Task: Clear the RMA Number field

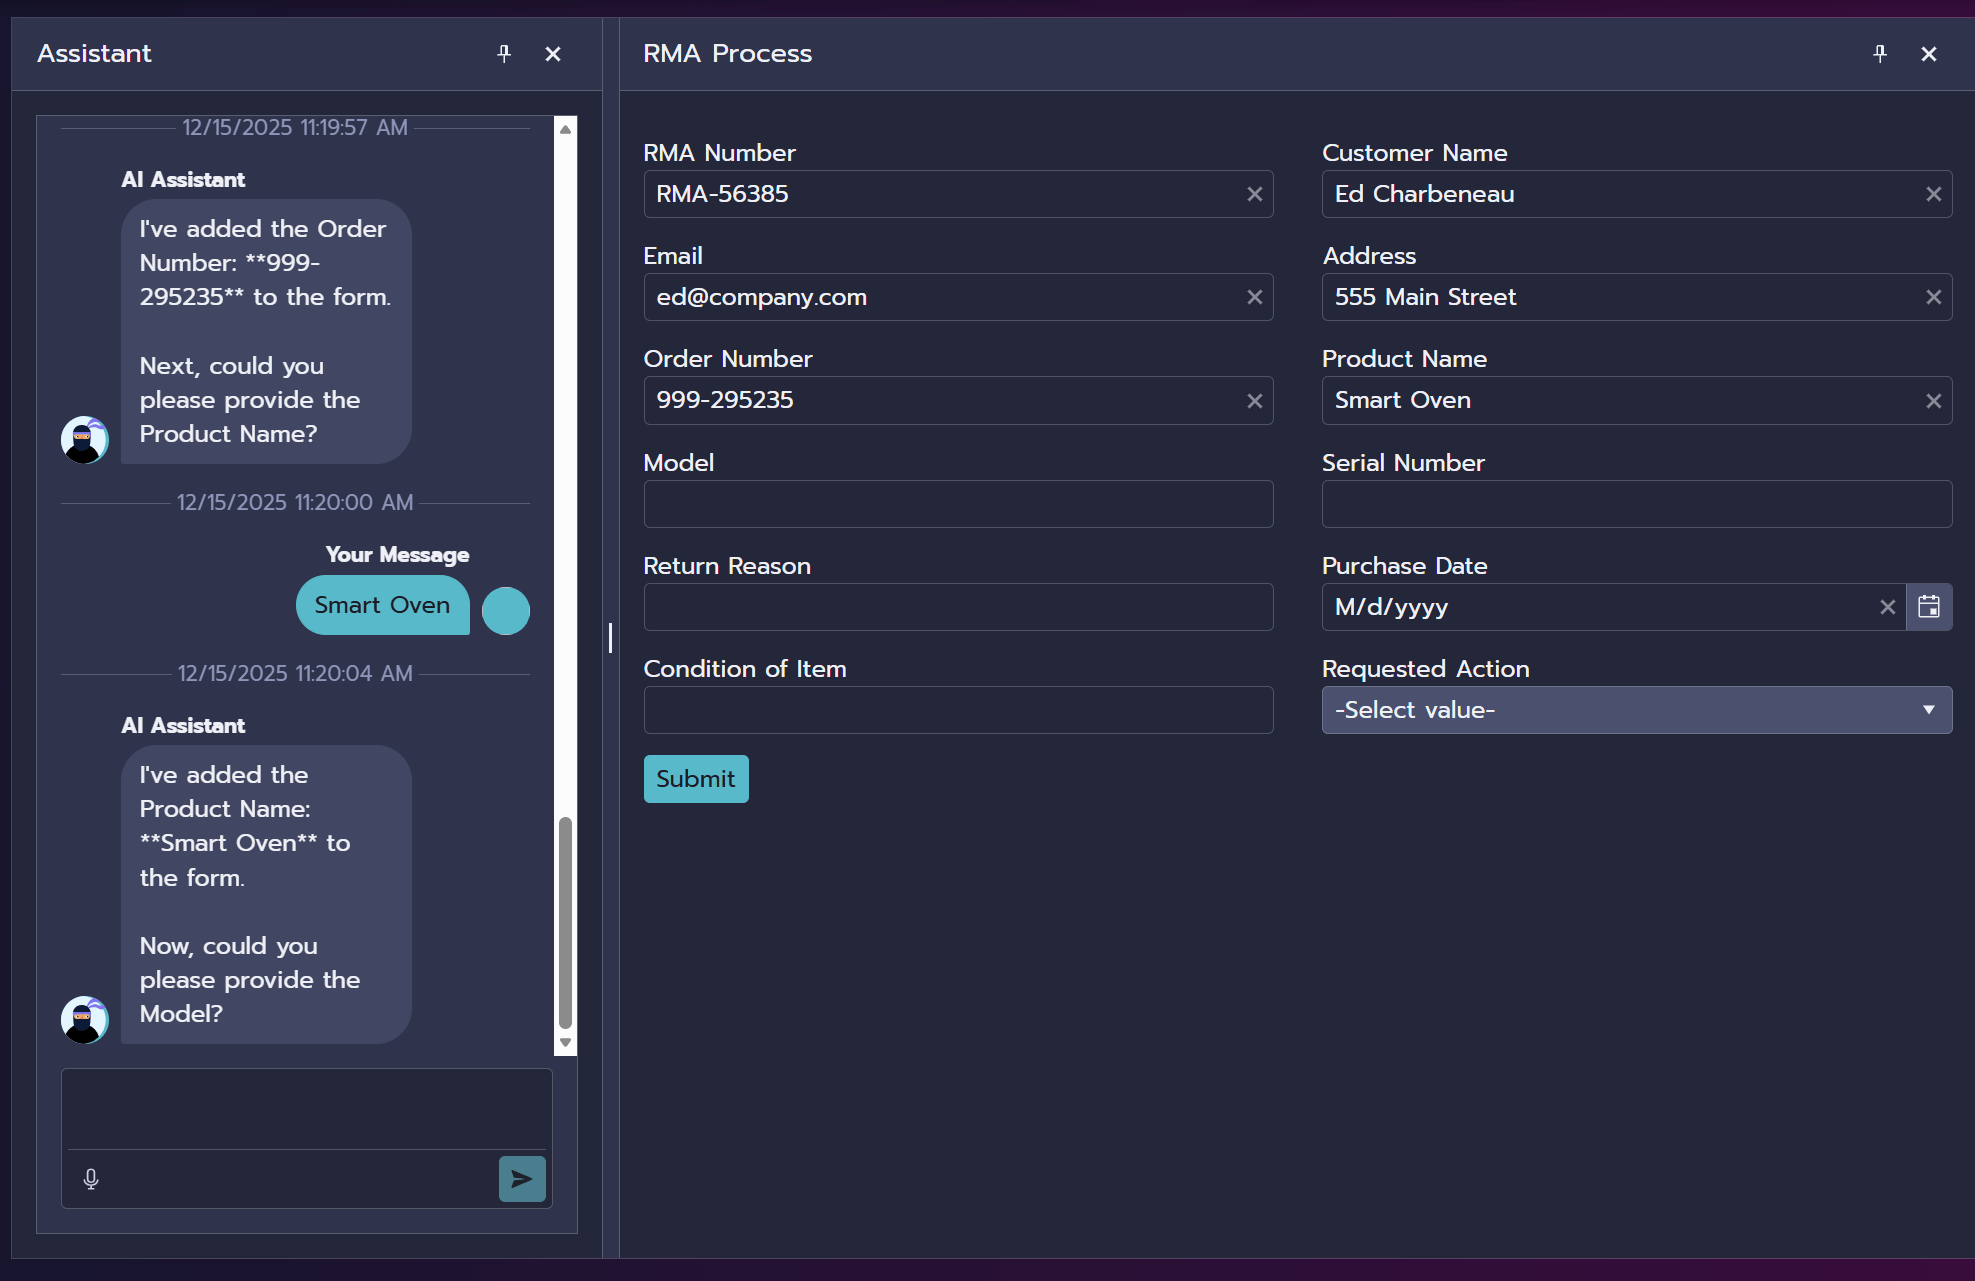Action: pos(1254,194)
